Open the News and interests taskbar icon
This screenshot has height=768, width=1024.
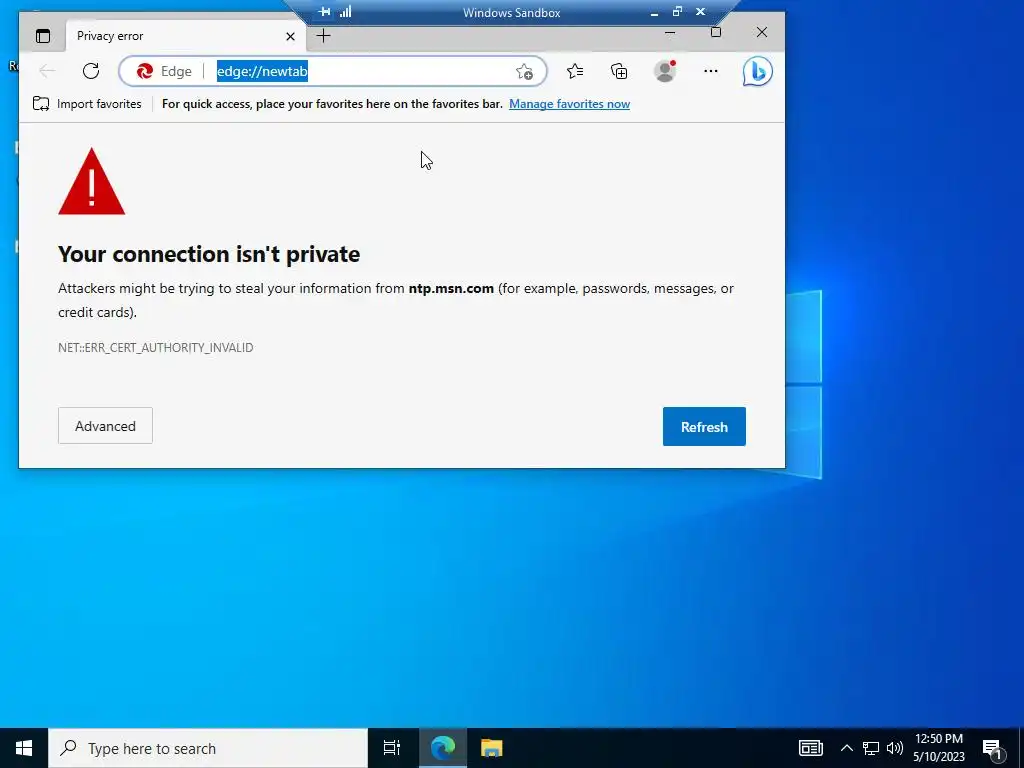(x=810, y=748)
